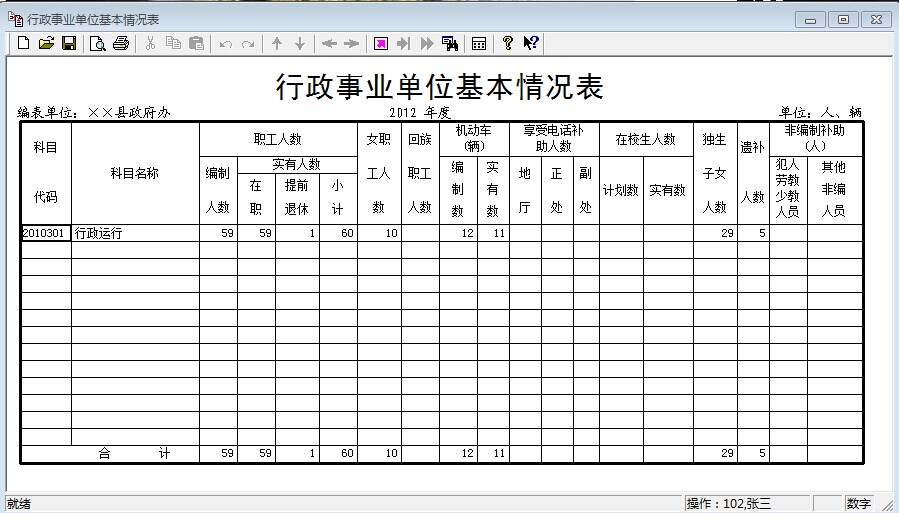
Task: Open a file with the folder icon
Action: (46, 43)
